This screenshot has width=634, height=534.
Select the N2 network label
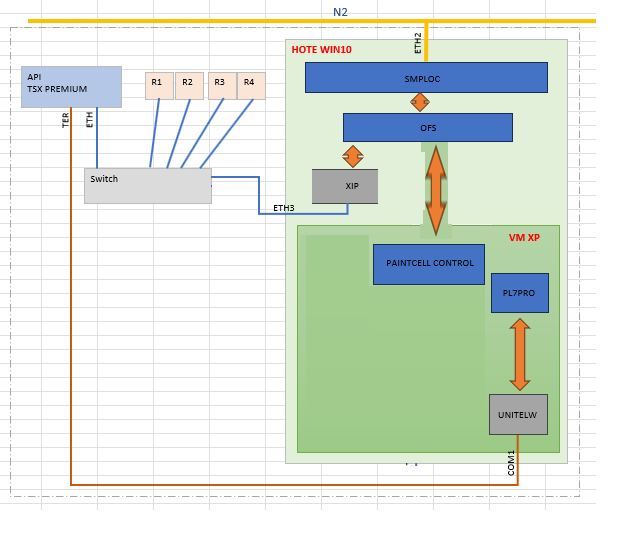[x=340, y=11]
